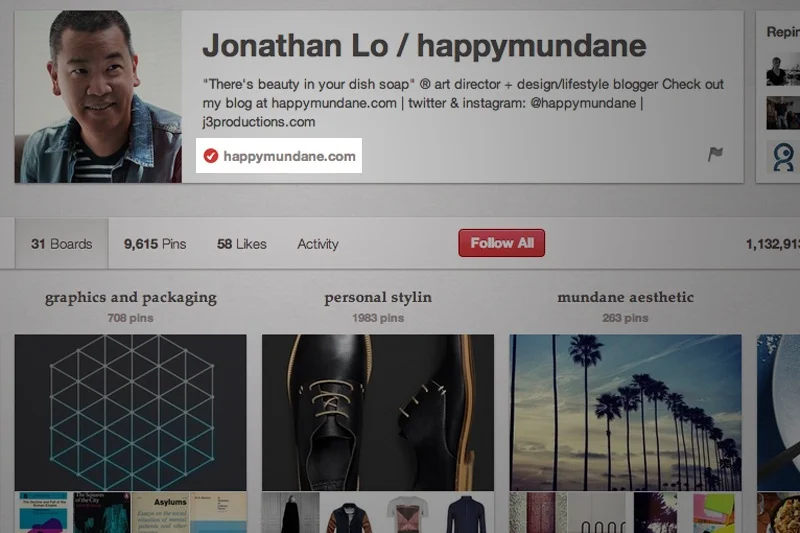Click the navy jacket thumbnail under personal stylin

point(465,513)
